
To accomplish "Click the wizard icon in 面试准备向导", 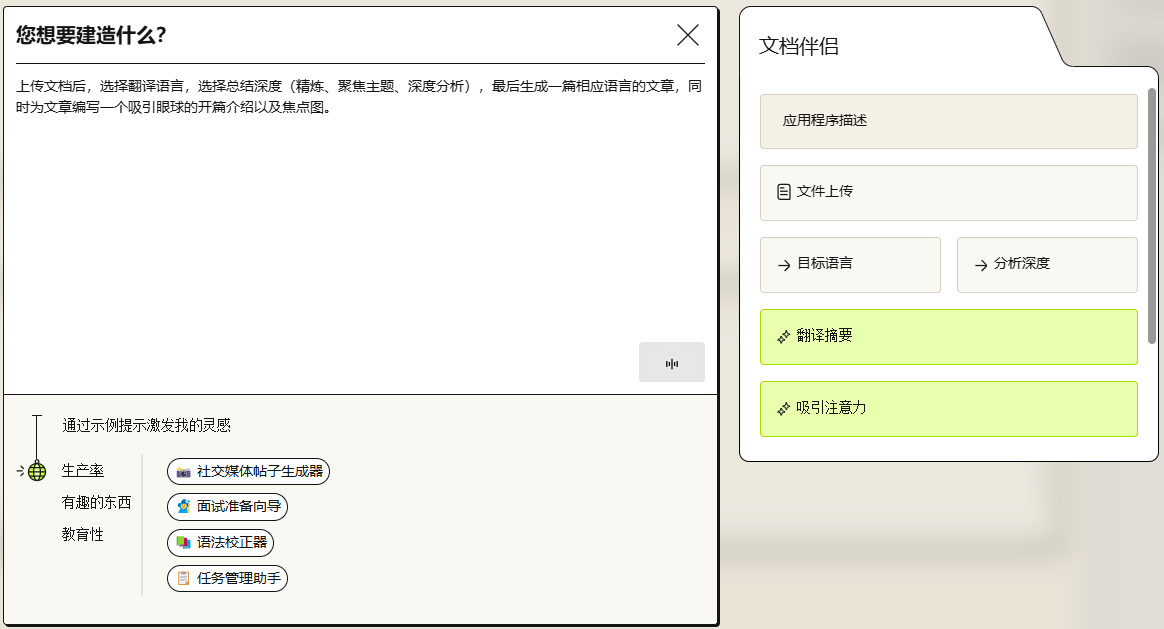I will (x=183, y=506).
